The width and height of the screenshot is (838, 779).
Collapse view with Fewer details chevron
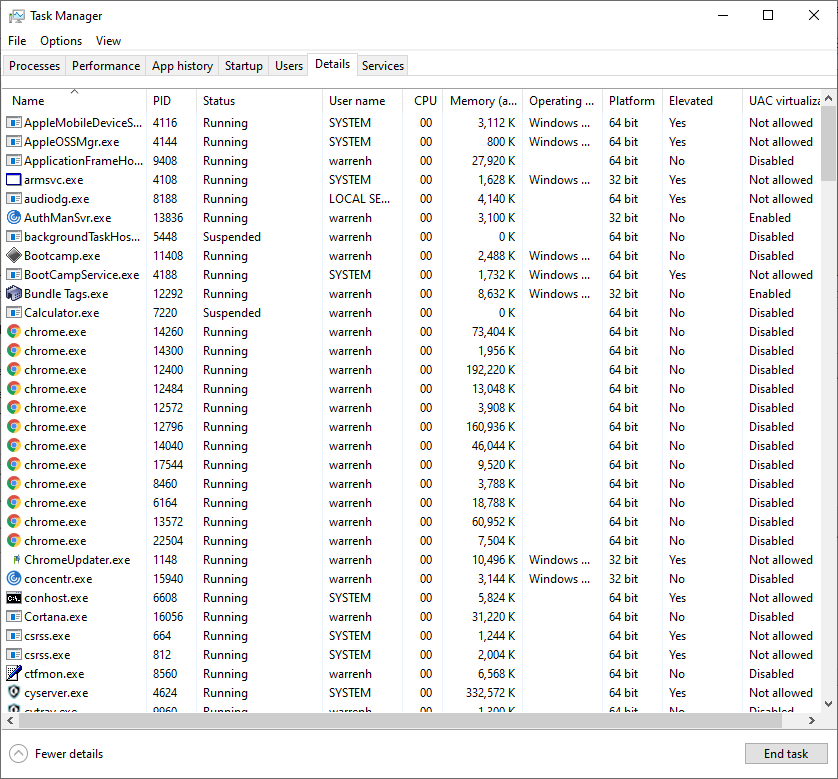18,754
